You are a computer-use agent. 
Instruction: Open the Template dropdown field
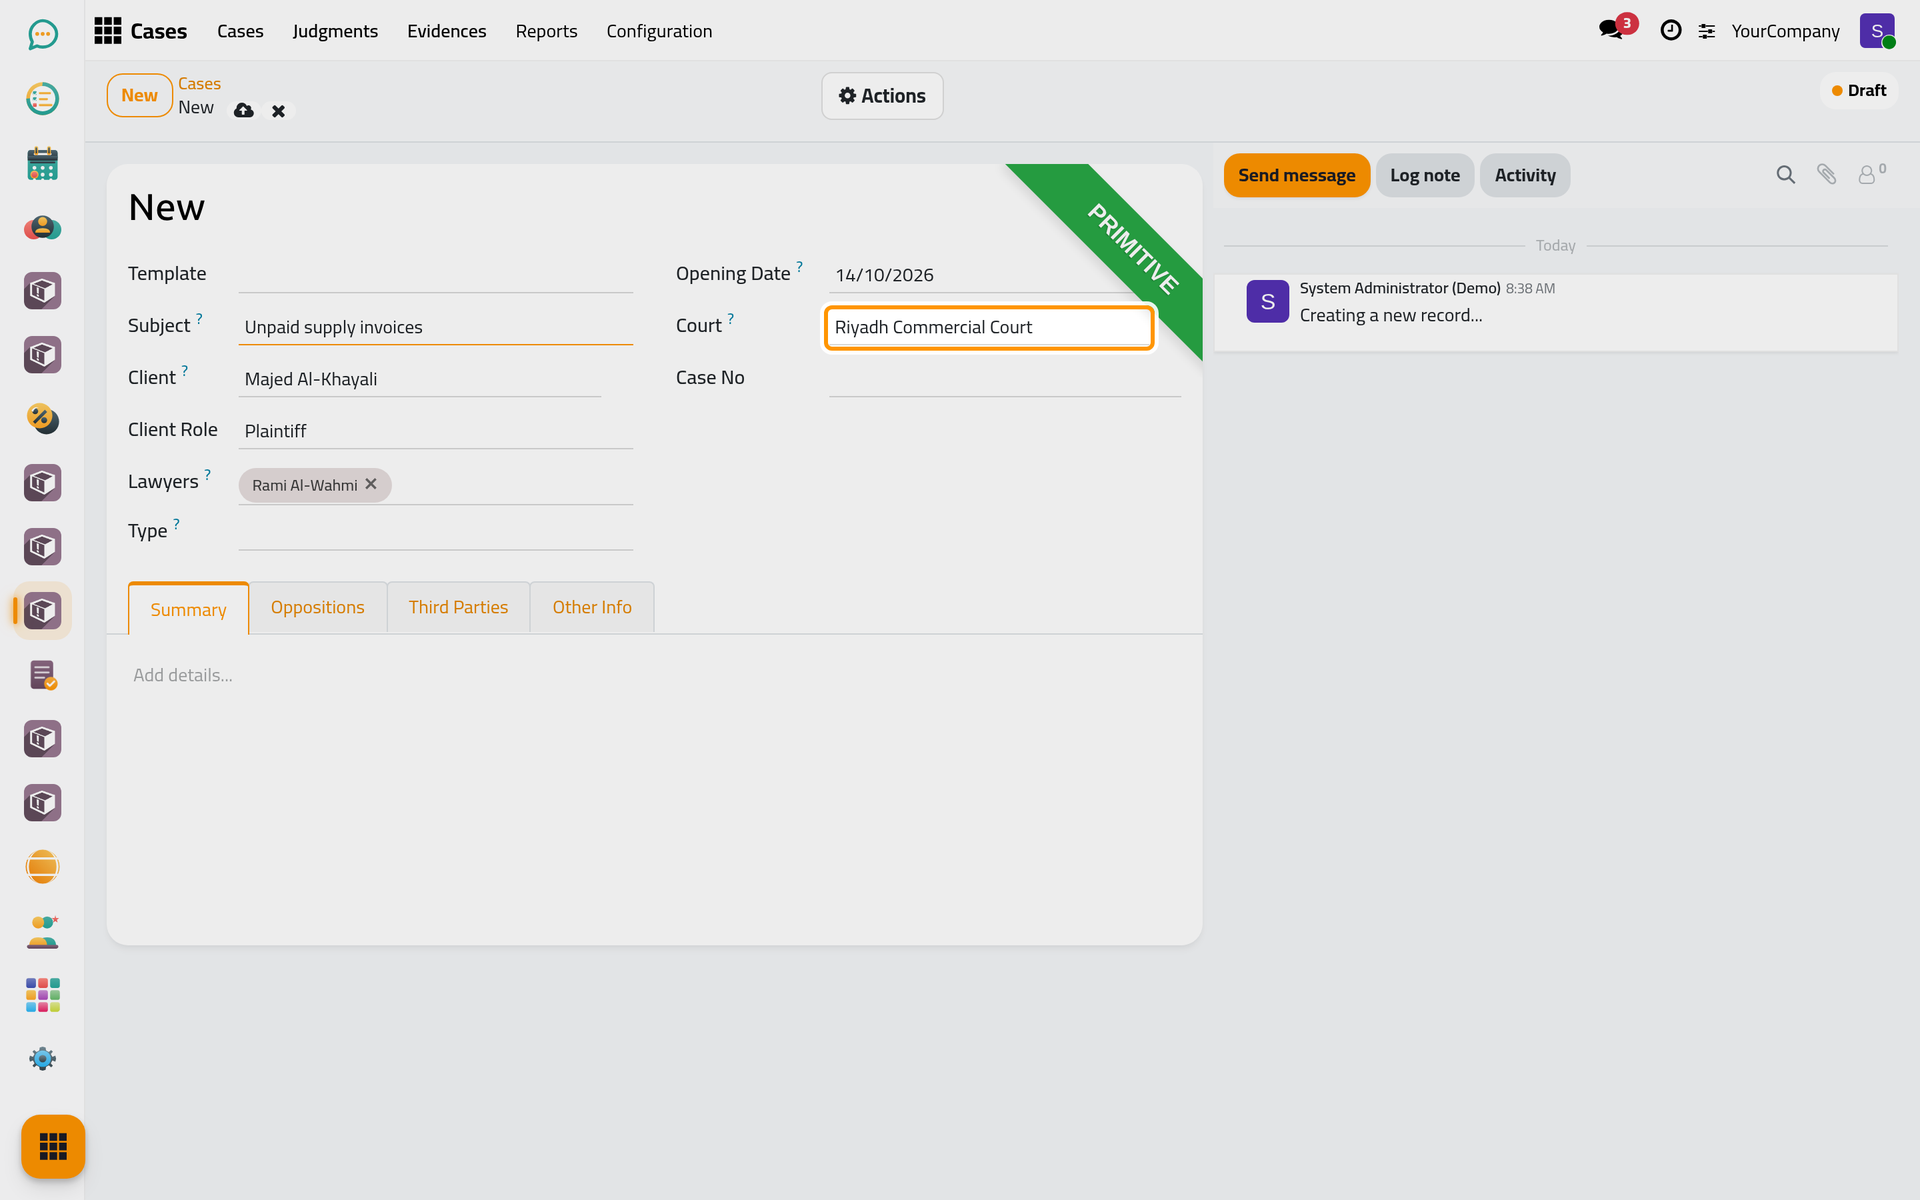pos(435,274)
